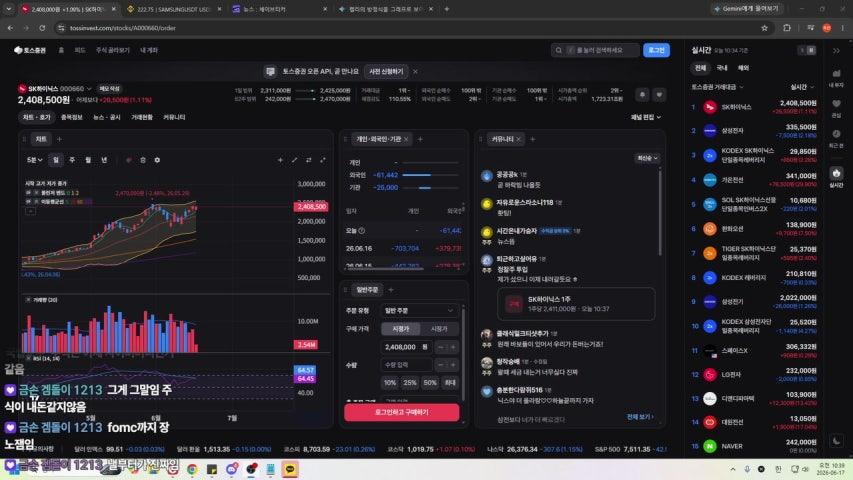This screenshot has height=480, width=853.
Task: Switch to 거래현황 tab
Action: click(141, 117)
